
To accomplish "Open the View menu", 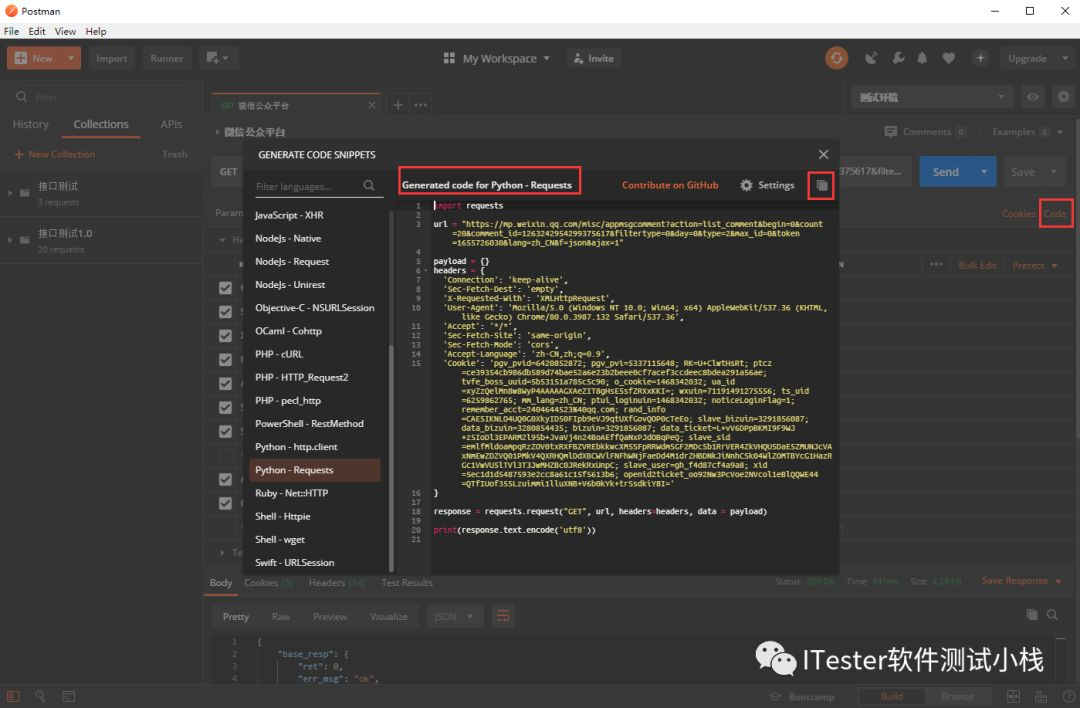I will (65, 31).
